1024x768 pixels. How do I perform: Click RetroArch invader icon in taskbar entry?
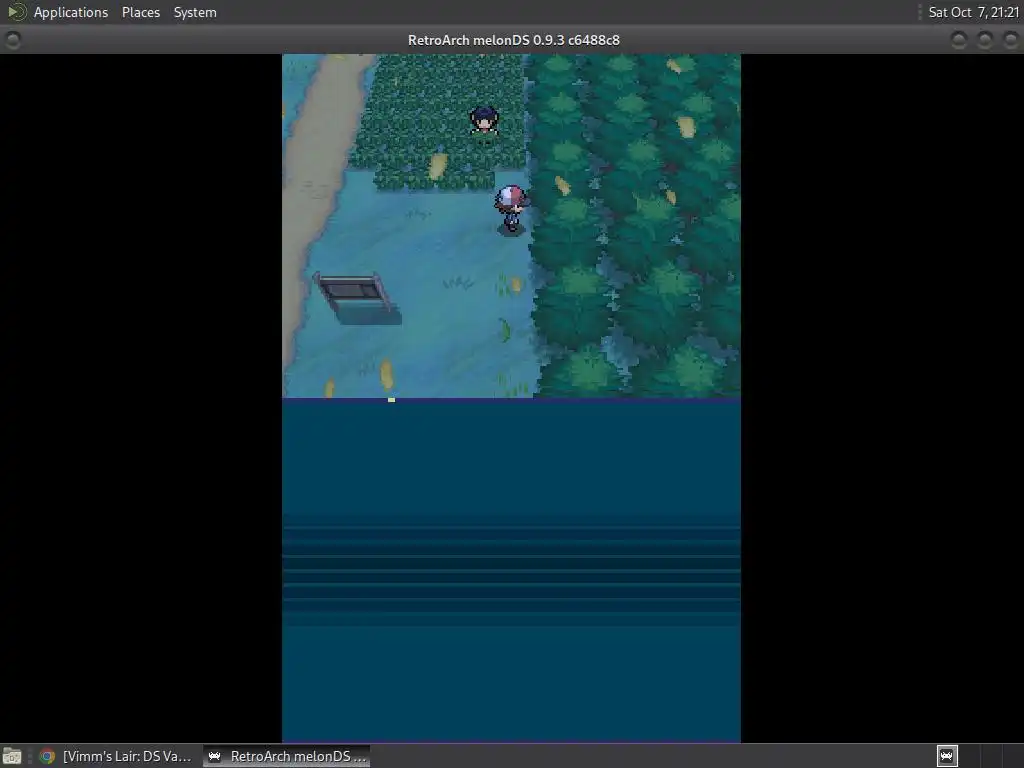(x=215, y=756)
